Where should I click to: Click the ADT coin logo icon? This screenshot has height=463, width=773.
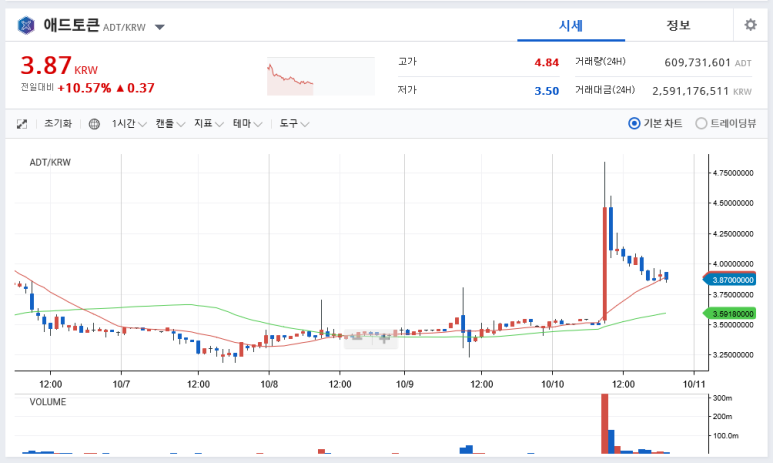pyautogui.click(x=26, y=25)
